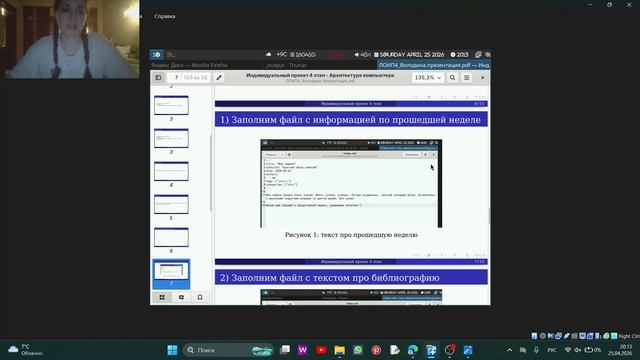Click the 20:13 clock indicator in top bar
Image resolution: width=640 pixels, height=360 pixels.
[x=460, y=54]
